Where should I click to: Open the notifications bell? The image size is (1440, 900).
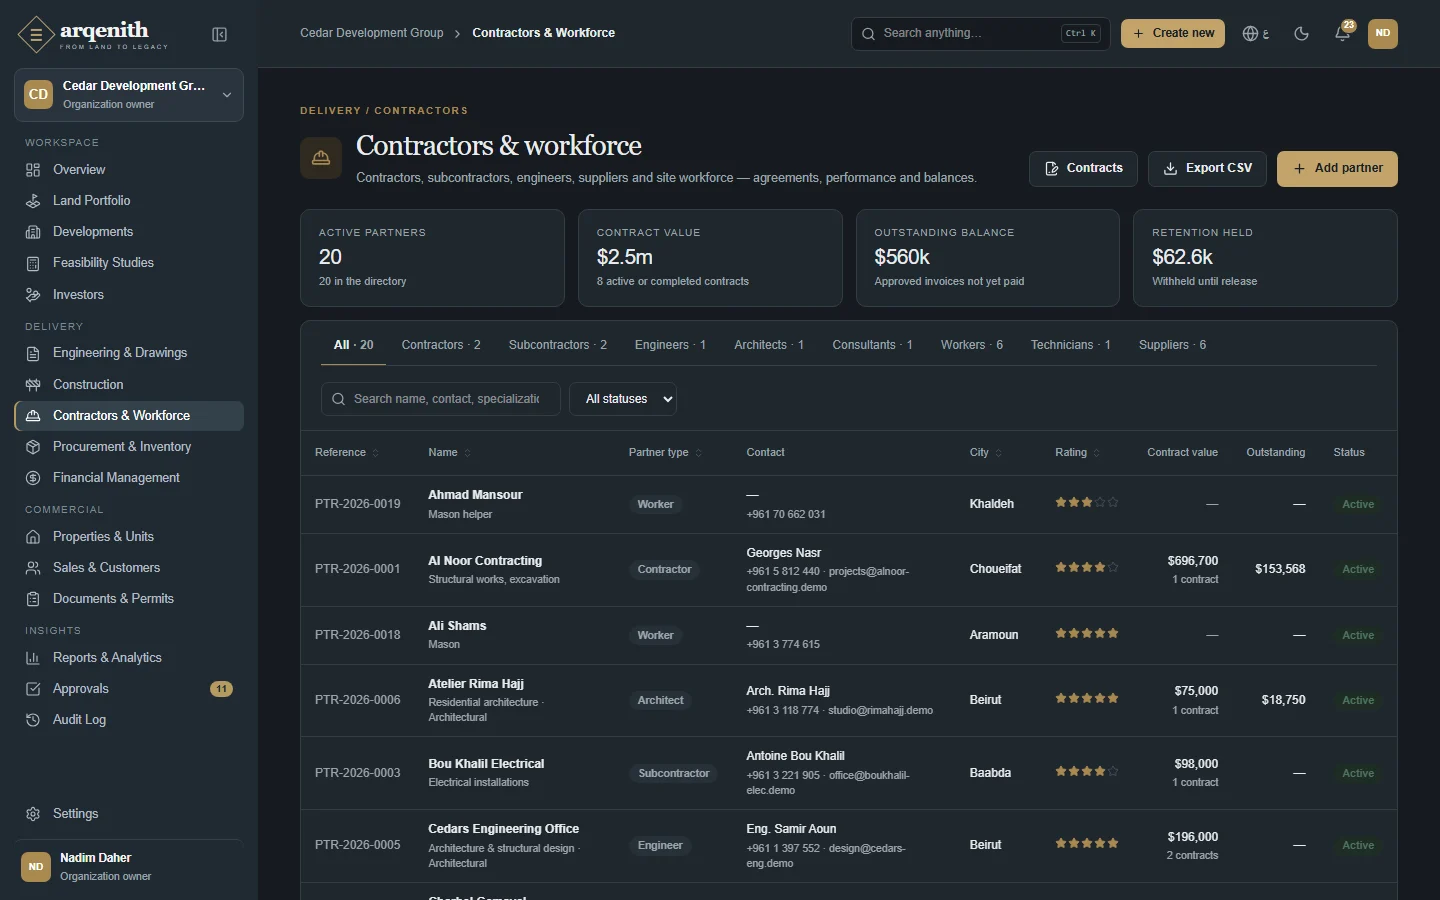coord(1343,33)
